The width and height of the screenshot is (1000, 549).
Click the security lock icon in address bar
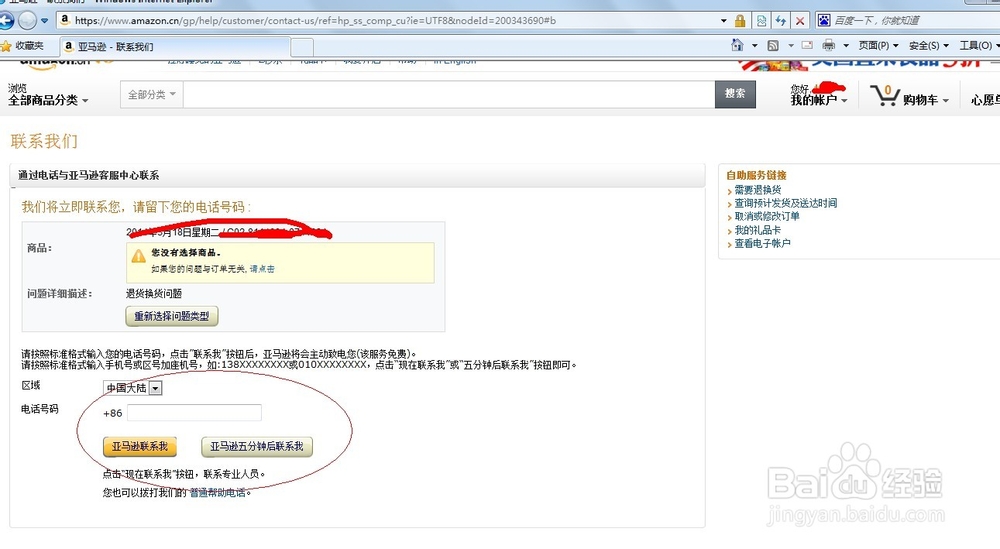pos(740,20)
